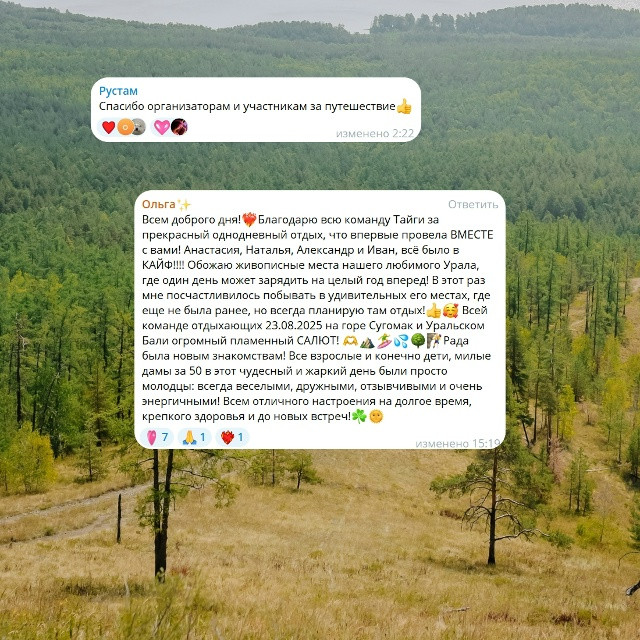Image resolution: width=640 pixels, height=640 pixels.
Task: Click the four-leaf clover emoji after 'встреч!'
Action: pos(359,417)
